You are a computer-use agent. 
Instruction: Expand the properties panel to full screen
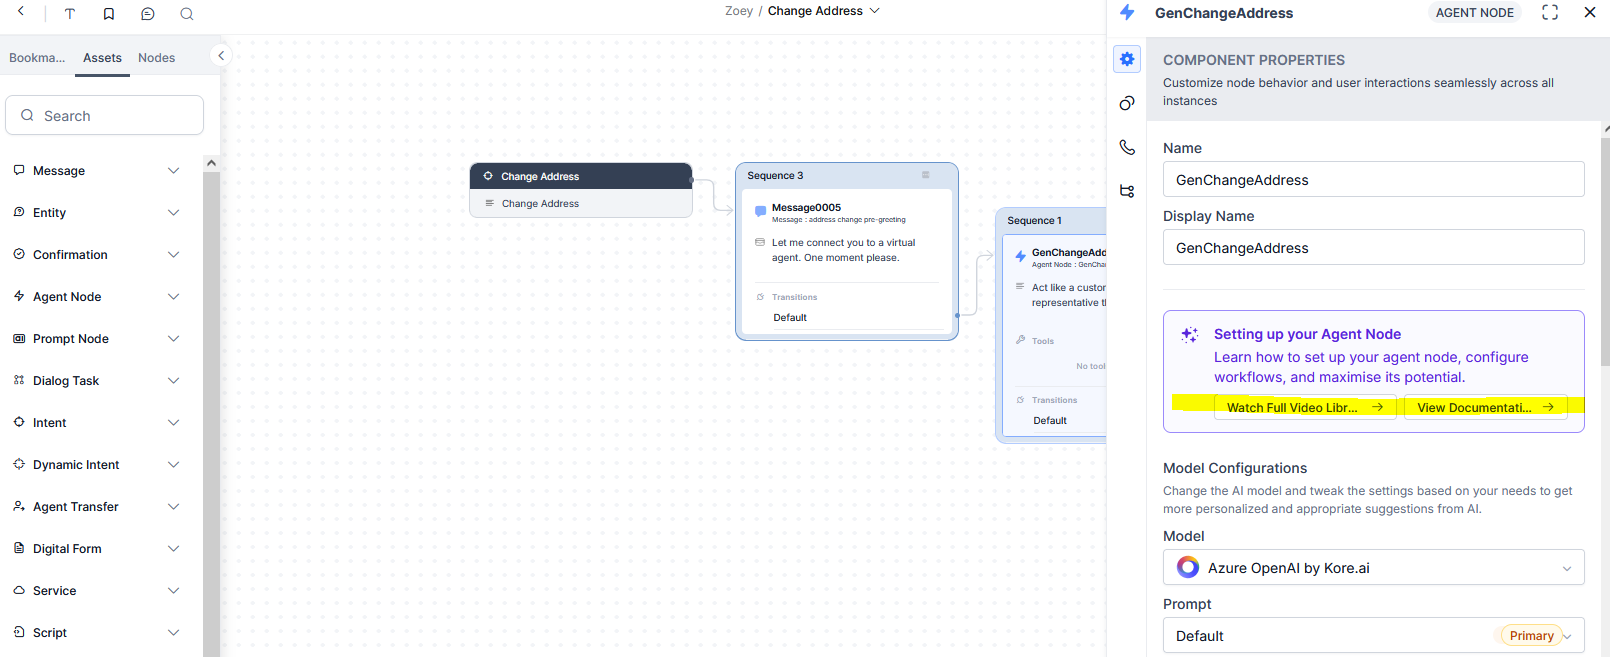point(1550,12)
